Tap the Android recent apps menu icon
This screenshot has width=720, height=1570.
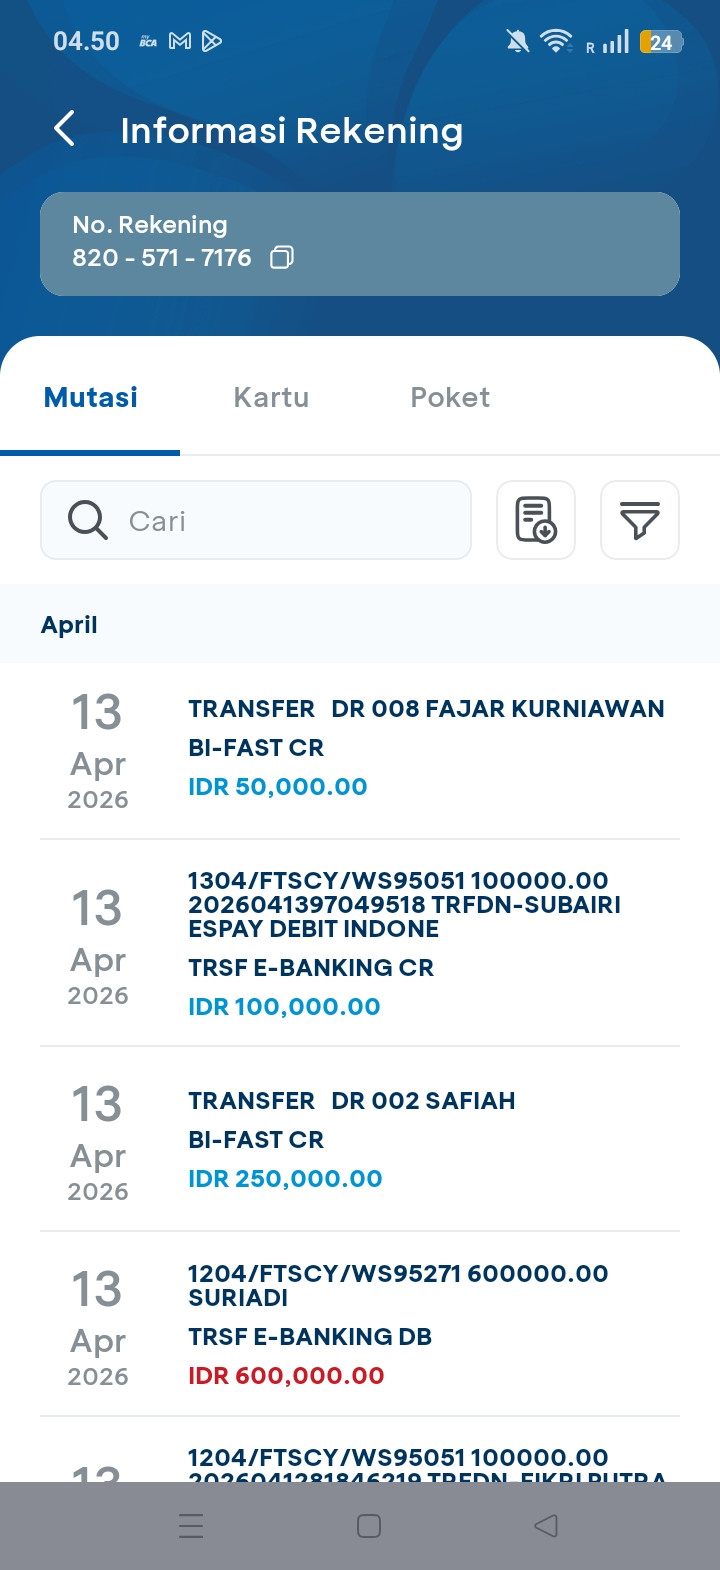coord(190,1526)
